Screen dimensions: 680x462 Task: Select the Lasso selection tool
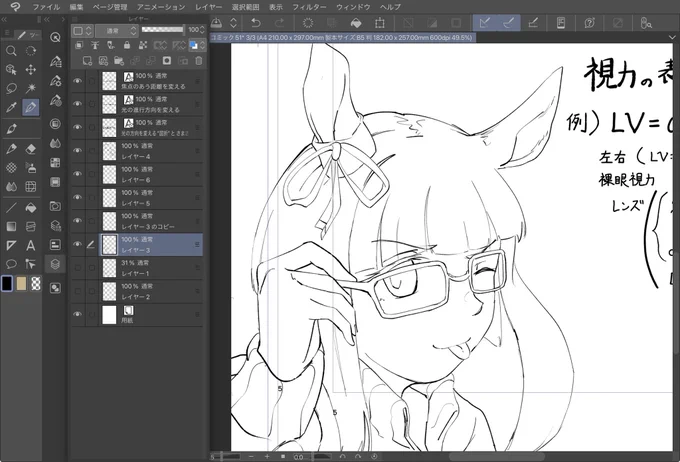click(11, 88)
